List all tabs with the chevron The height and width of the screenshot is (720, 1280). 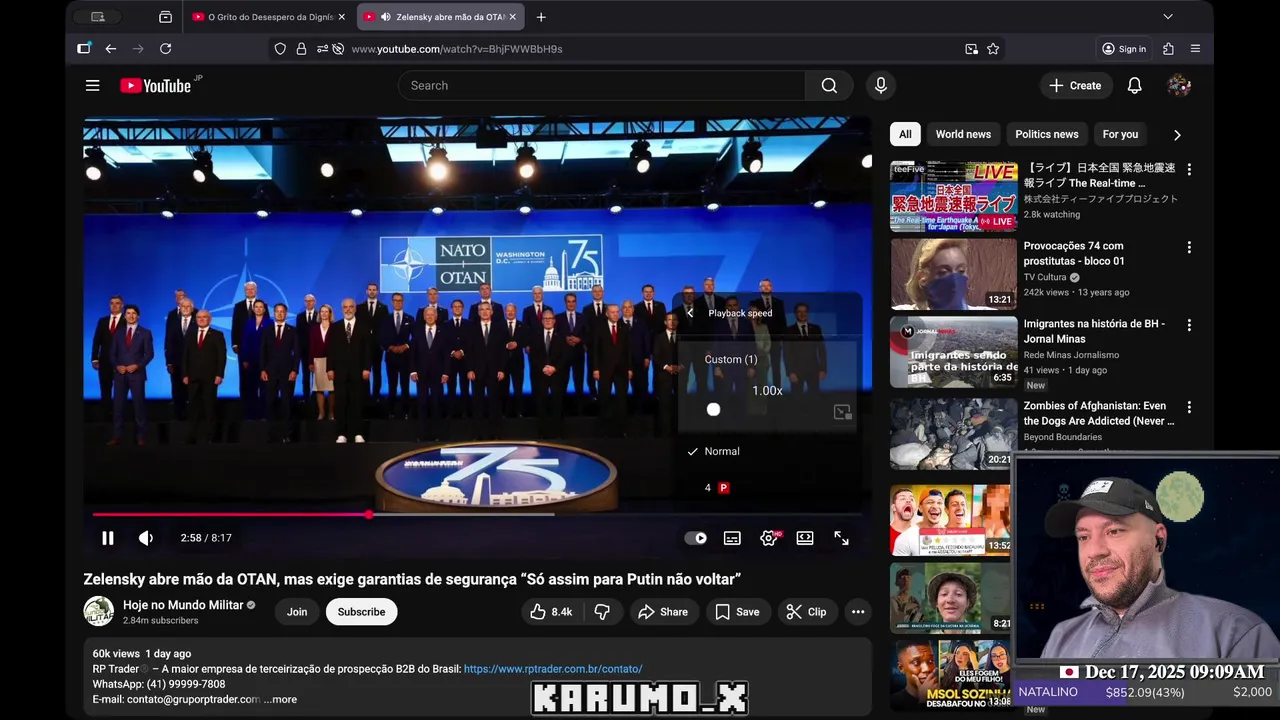[1167, 17]
